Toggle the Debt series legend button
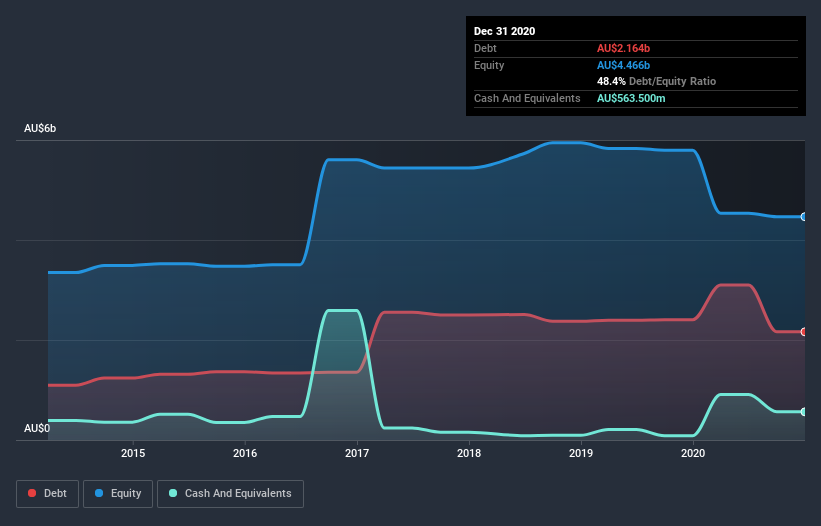Image resolution: width=821 pixels, height=526 pixels. click(x=48, y=494)
